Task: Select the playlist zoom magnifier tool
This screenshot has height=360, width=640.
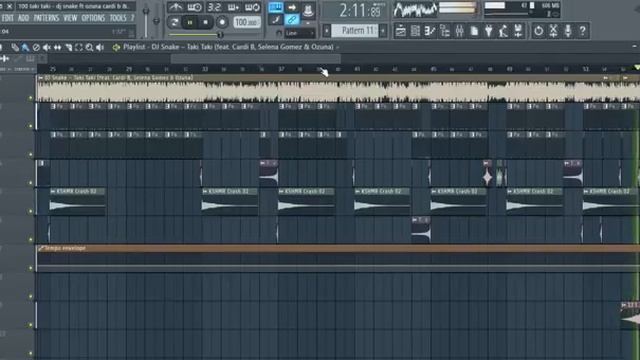Action: pyautogui.click(x=89, y=48)
